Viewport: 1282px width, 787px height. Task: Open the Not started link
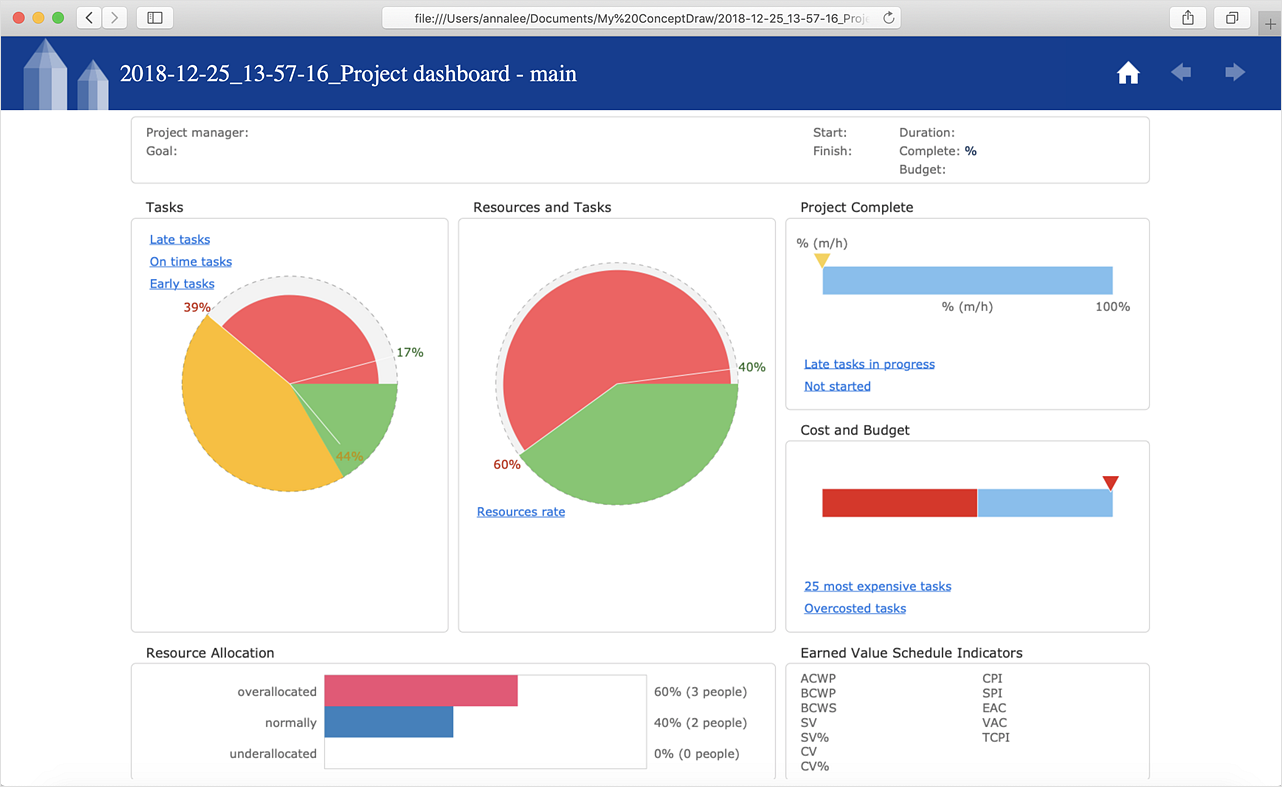[837, 386]
